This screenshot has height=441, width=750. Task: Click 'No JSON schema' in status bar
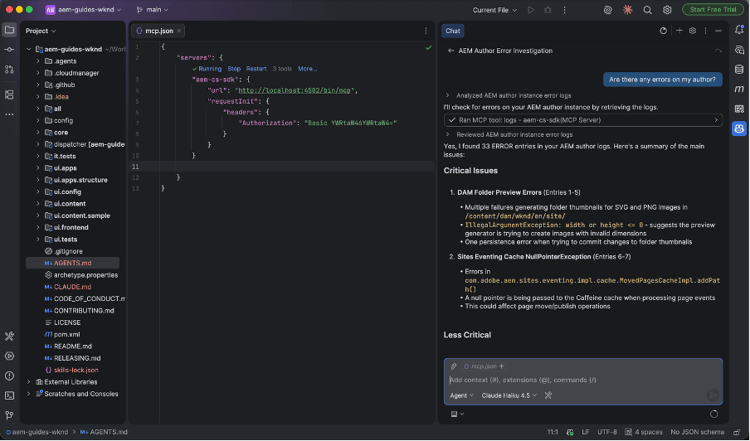pyautogui.click(x=697, y=432)
